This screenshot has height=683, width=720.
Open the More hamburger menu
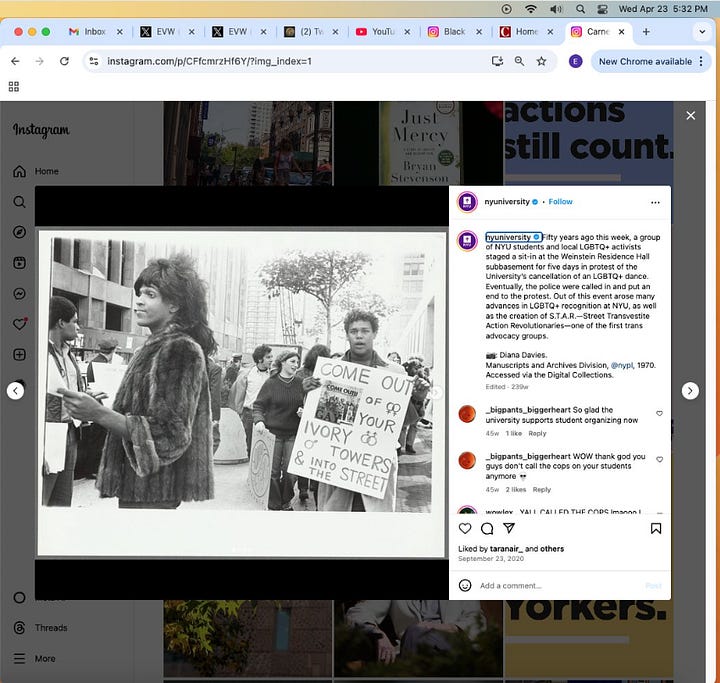pyautogui.click(x=34, y=659)
